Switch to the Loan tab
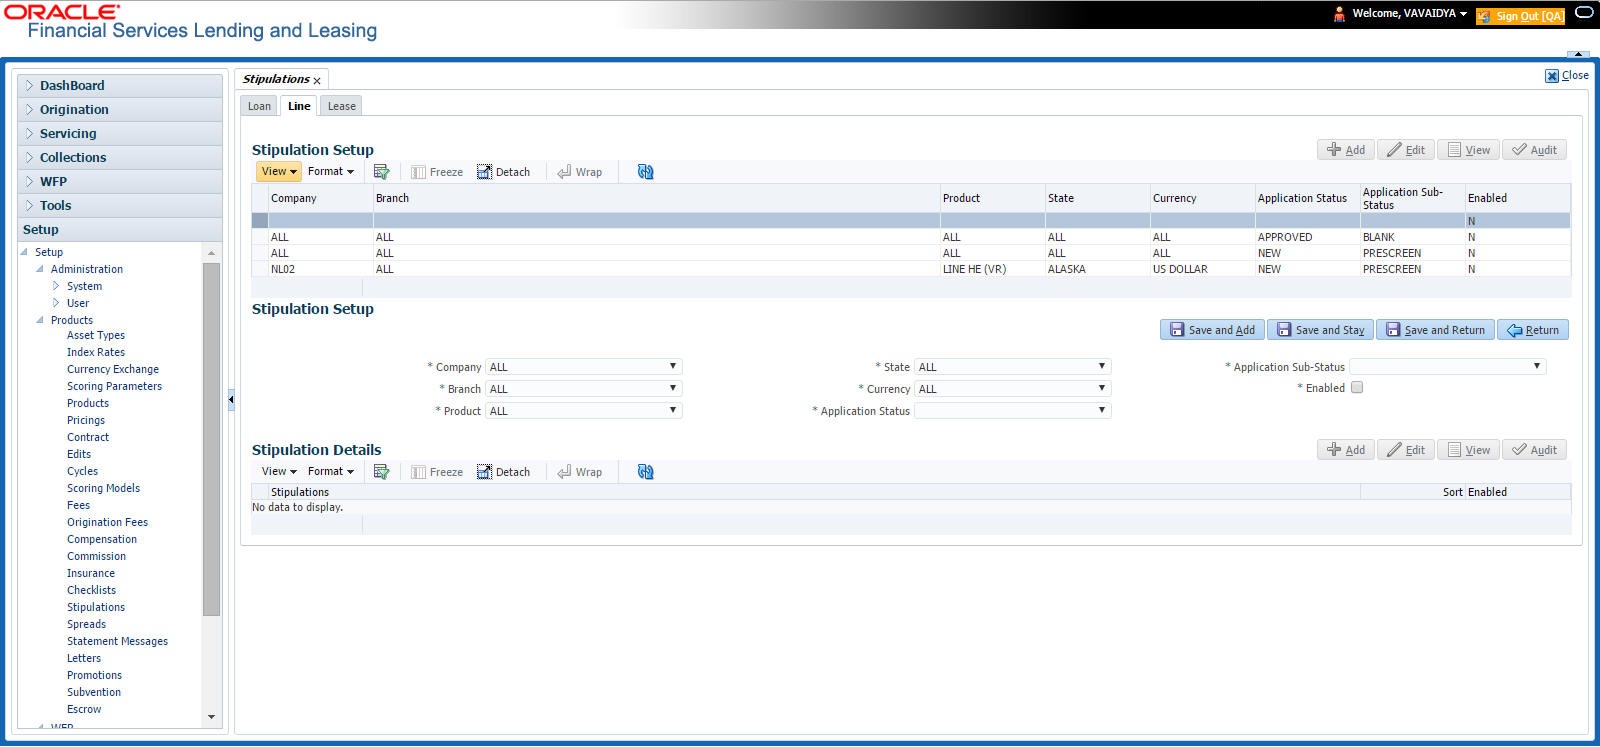The image size is (1600, 747). point(259,106)
